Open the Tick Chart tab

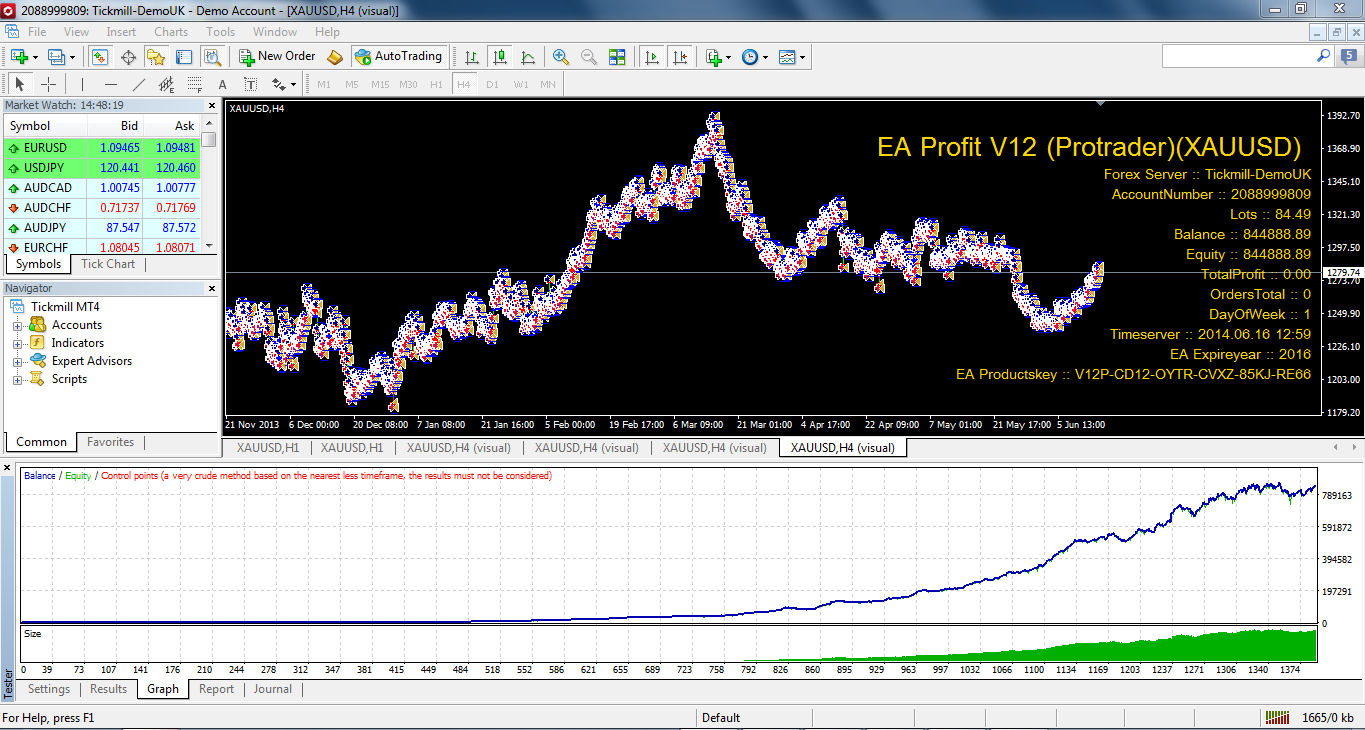[x=108, y=264]
